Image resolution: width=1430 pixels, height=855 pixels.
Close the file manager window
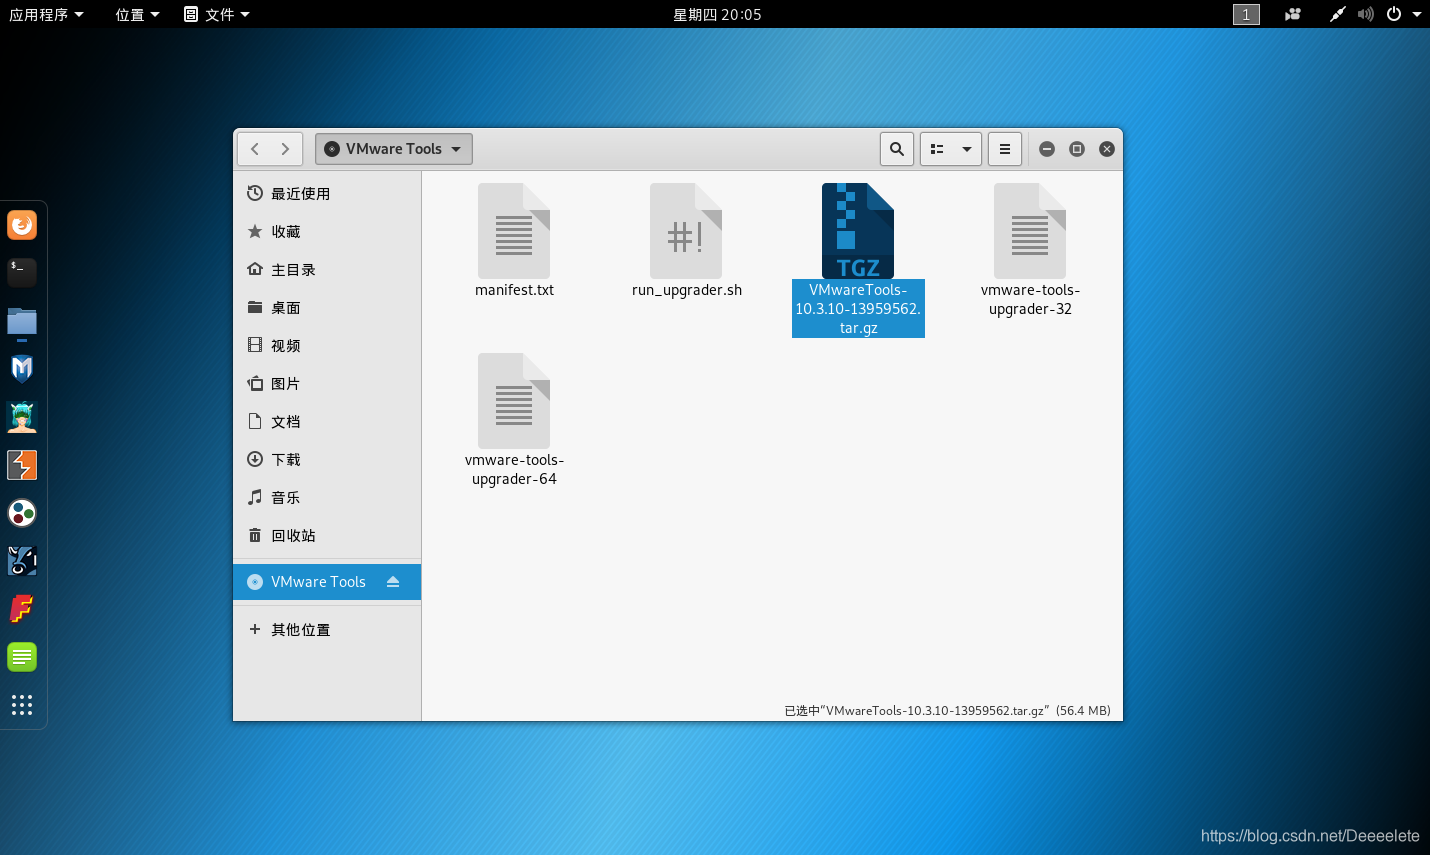(1107, 149)
